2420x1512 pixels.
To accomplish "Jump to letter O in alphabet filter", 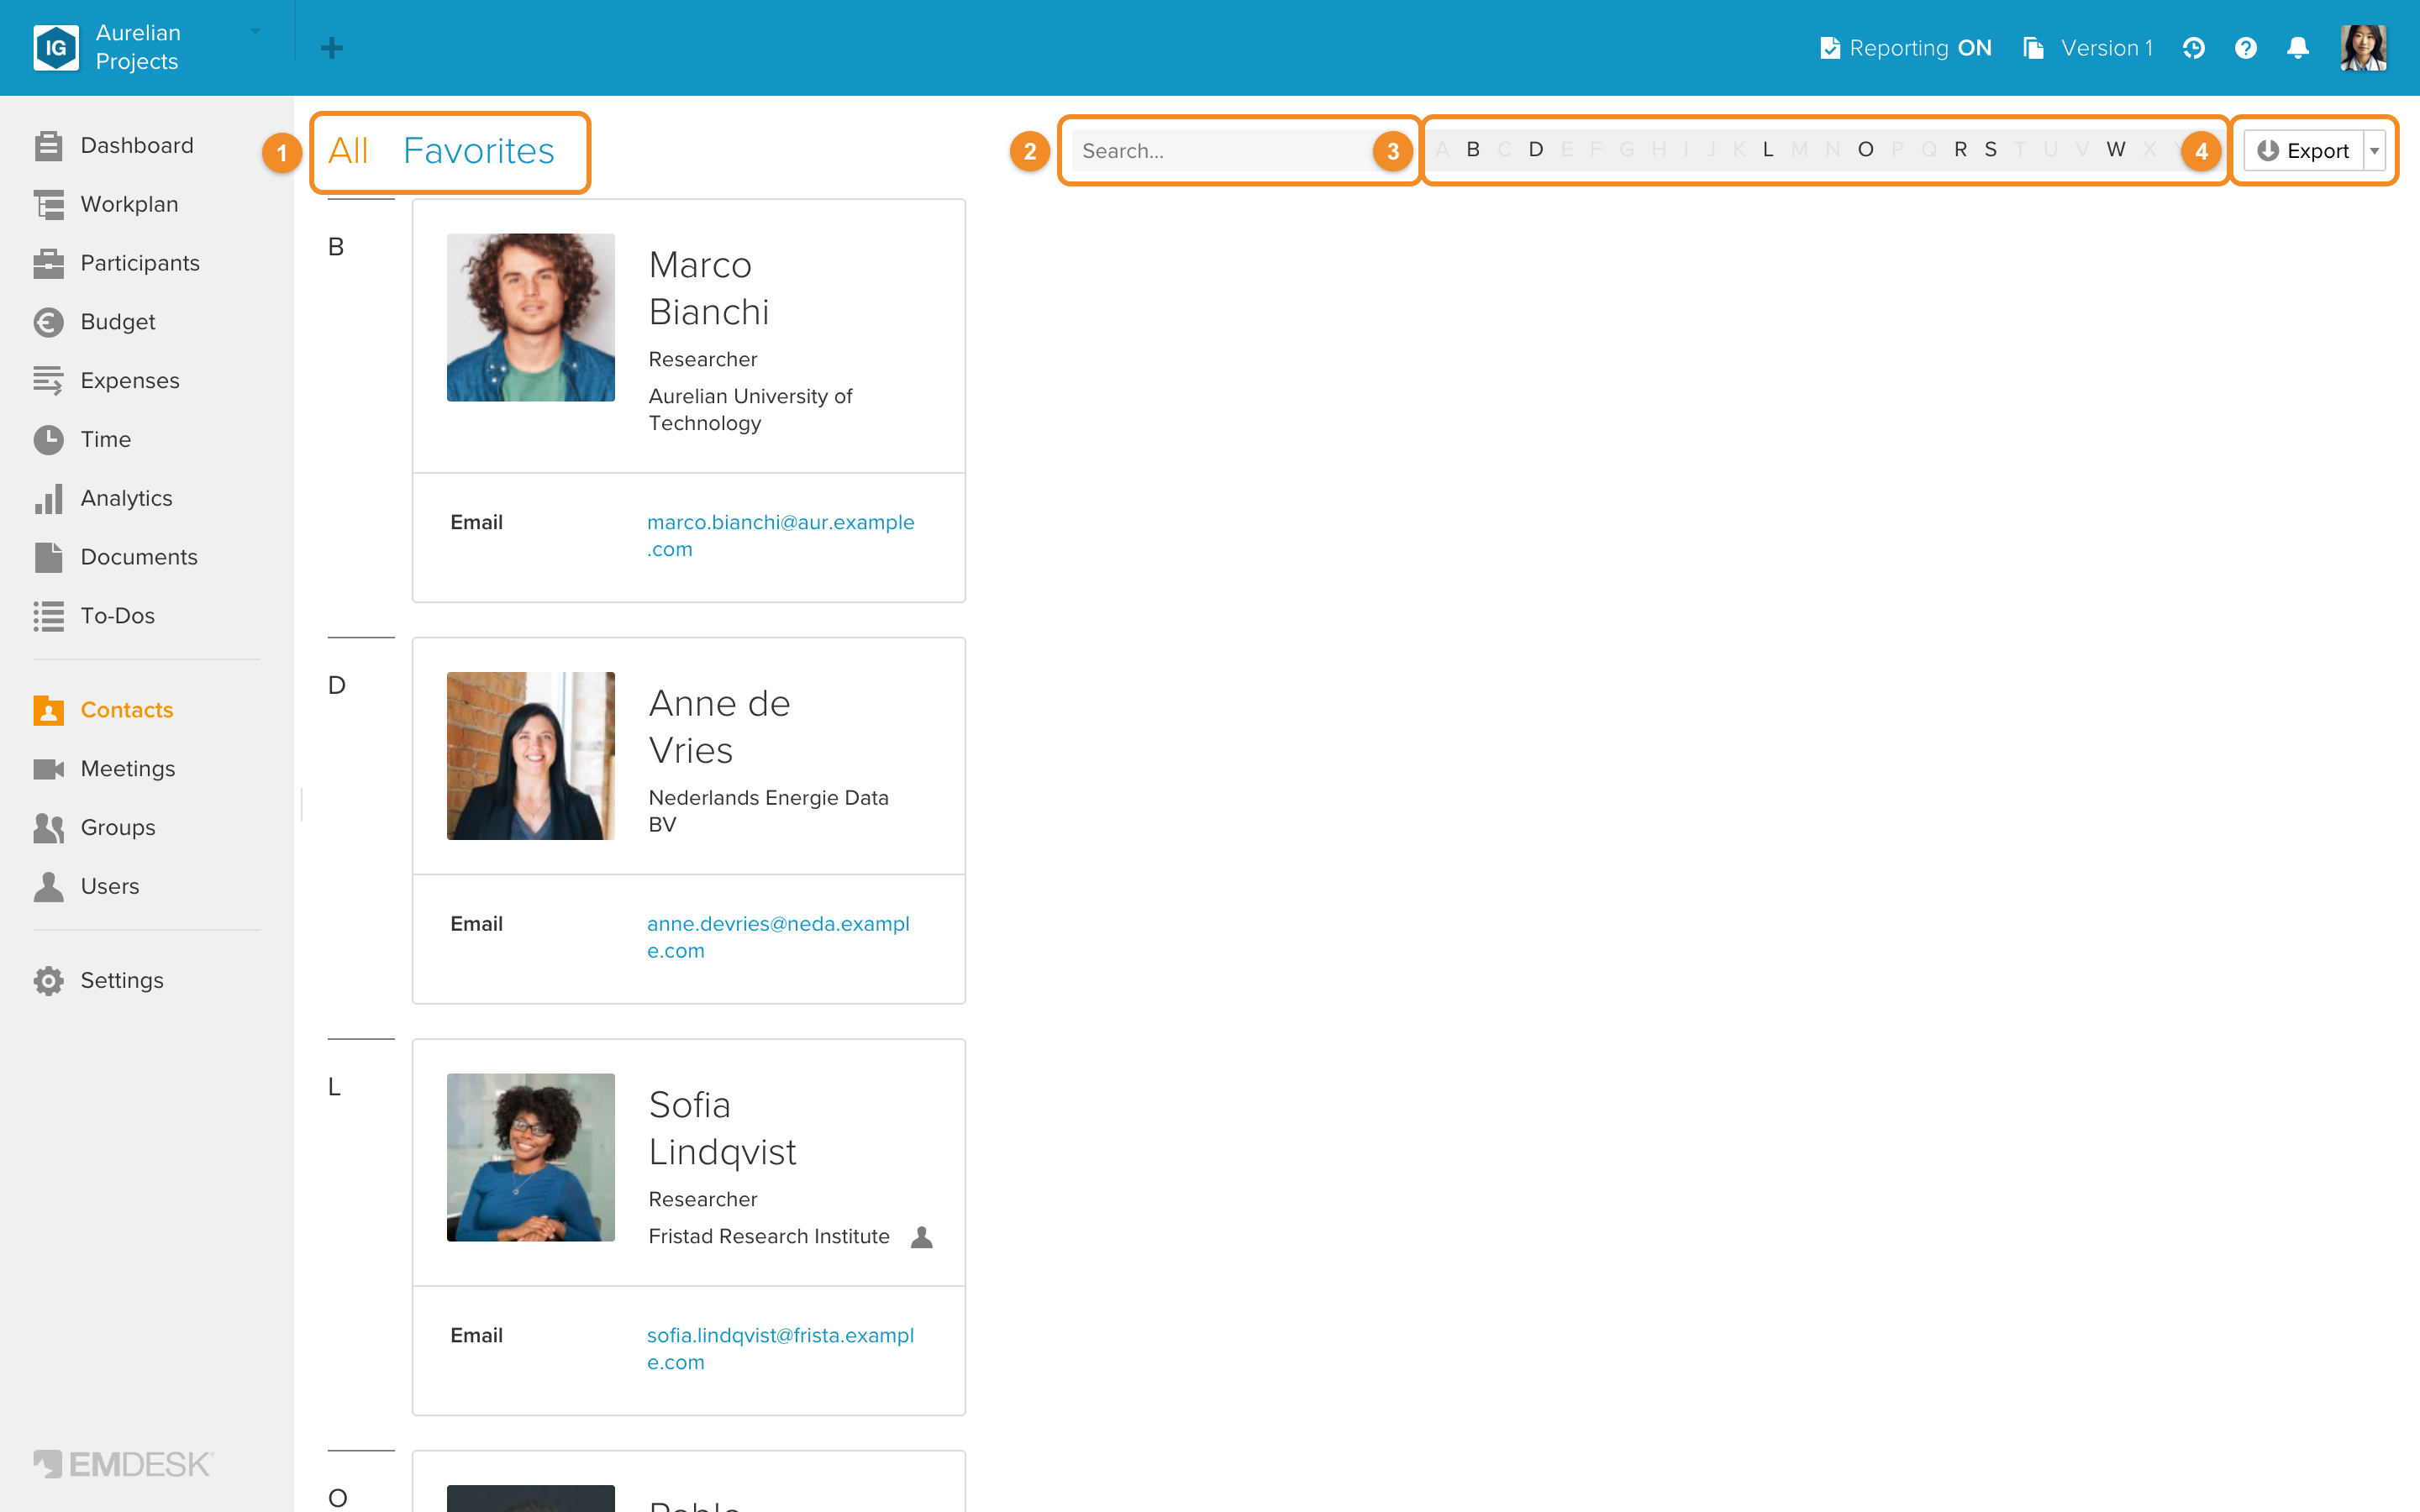I will [x=1865, y=150].
